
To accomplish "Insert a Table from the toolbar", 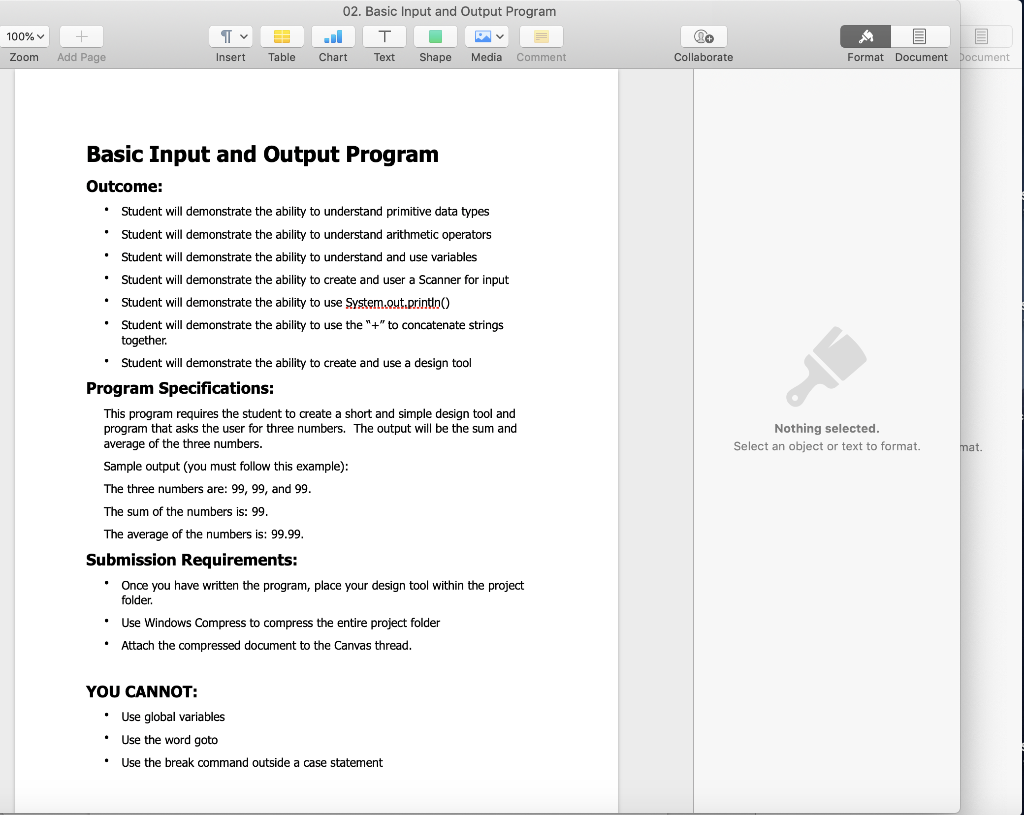I will click(x=281, y=37).
